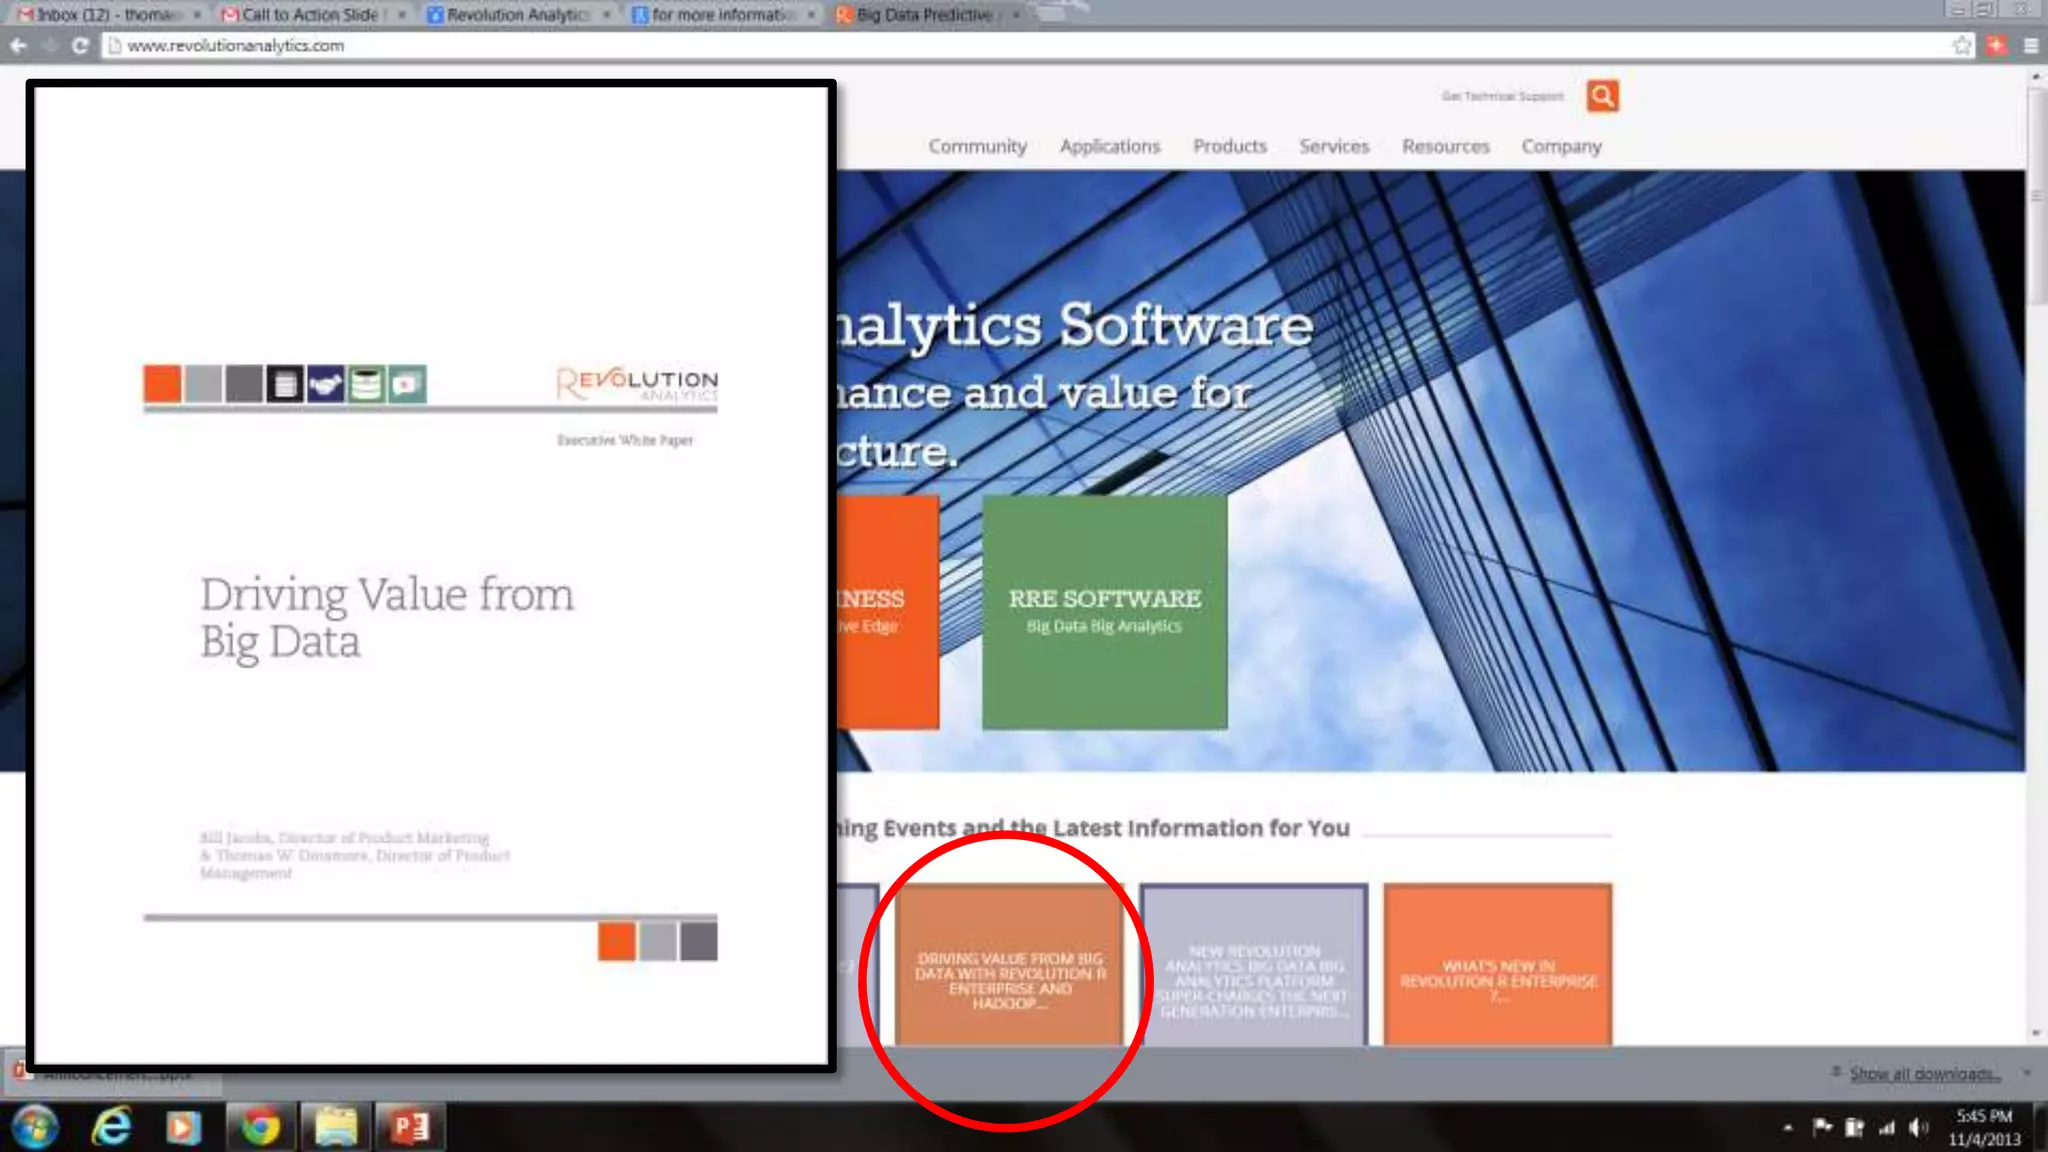2048x1152 pixels.
Task: Click Get Technical Support link
Action: pyautogui.click(x=1502, y=97)
